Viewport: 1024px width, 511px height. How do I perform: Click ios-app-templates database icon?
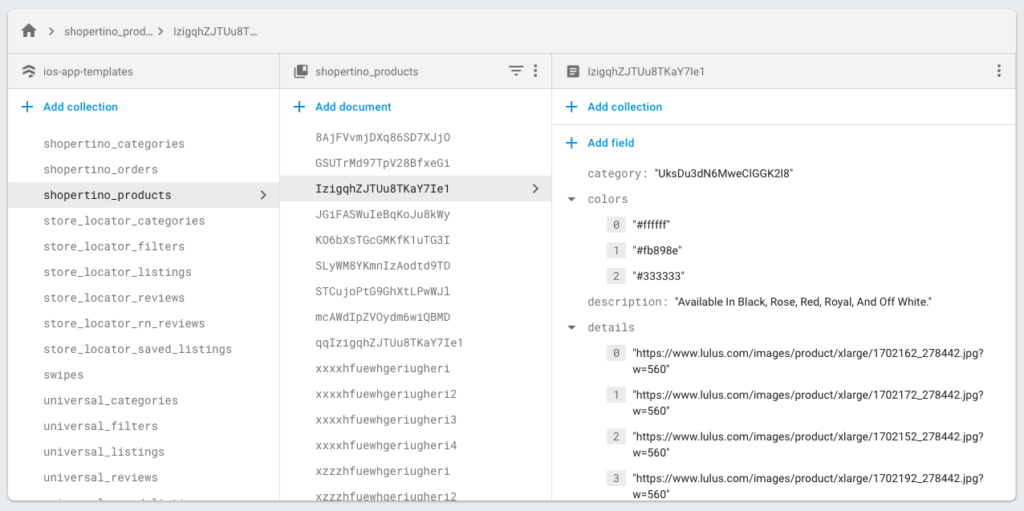coord(27,72)
